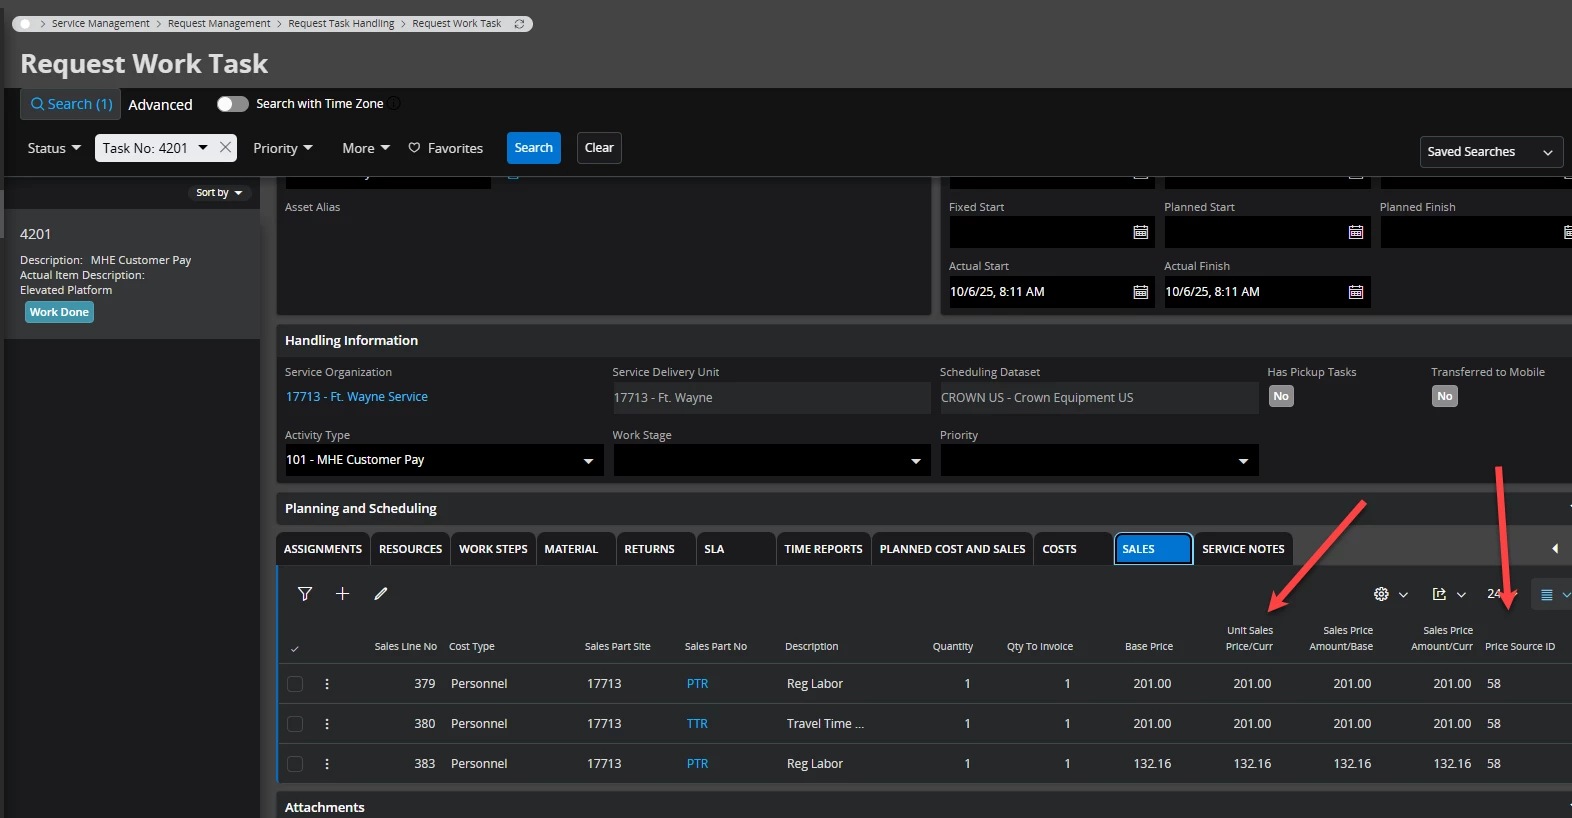Screen dimensions: 1572x818
Task: Click the export icon in Sales toolbar
Action: point(1440,594)
